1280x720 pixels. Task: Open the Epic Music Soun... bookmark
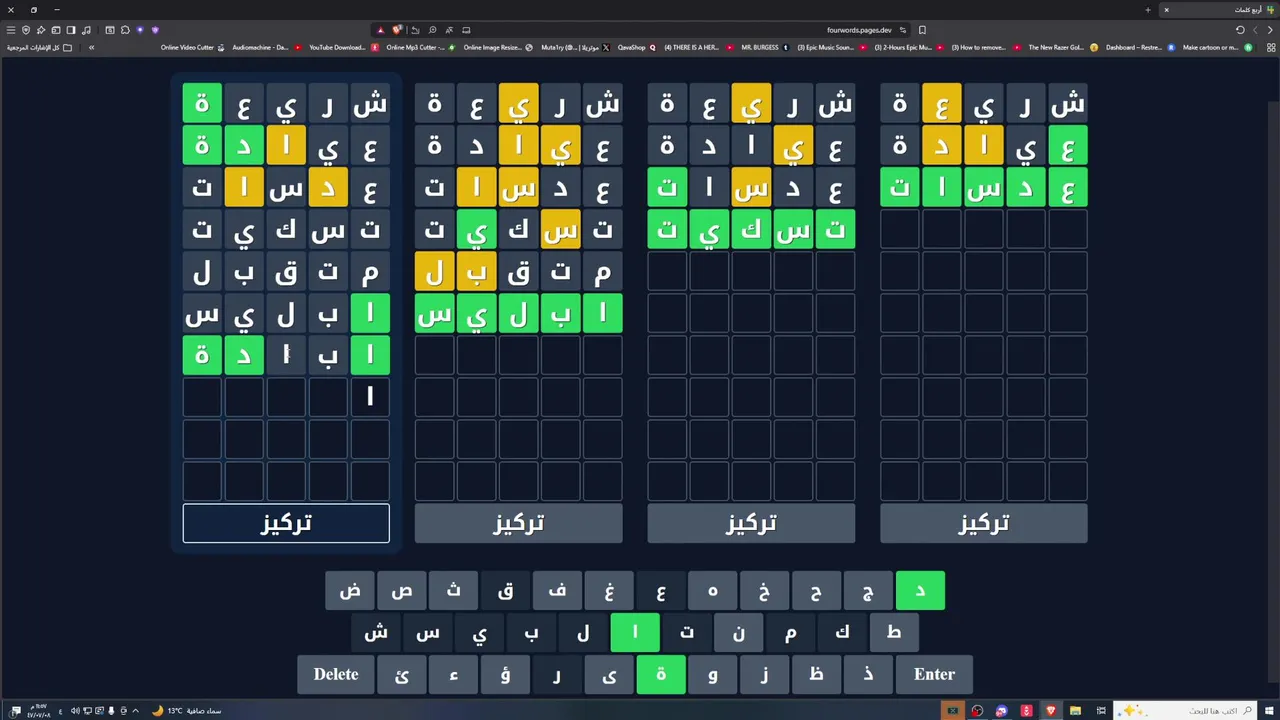[832, 47]
